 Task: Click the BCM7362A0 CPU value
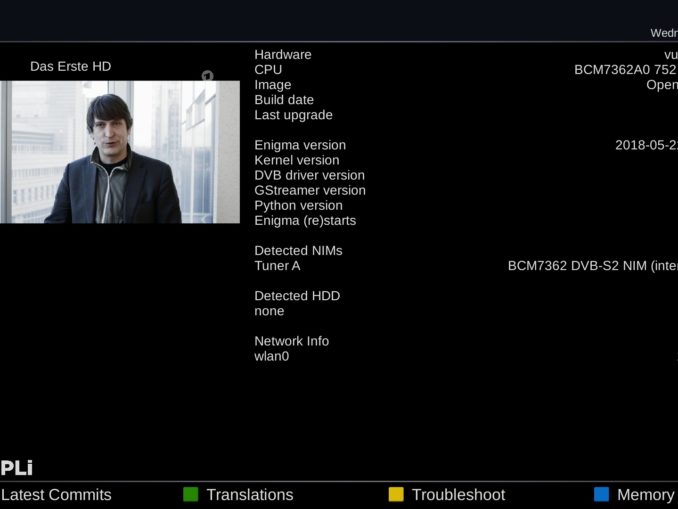(625, 70)
